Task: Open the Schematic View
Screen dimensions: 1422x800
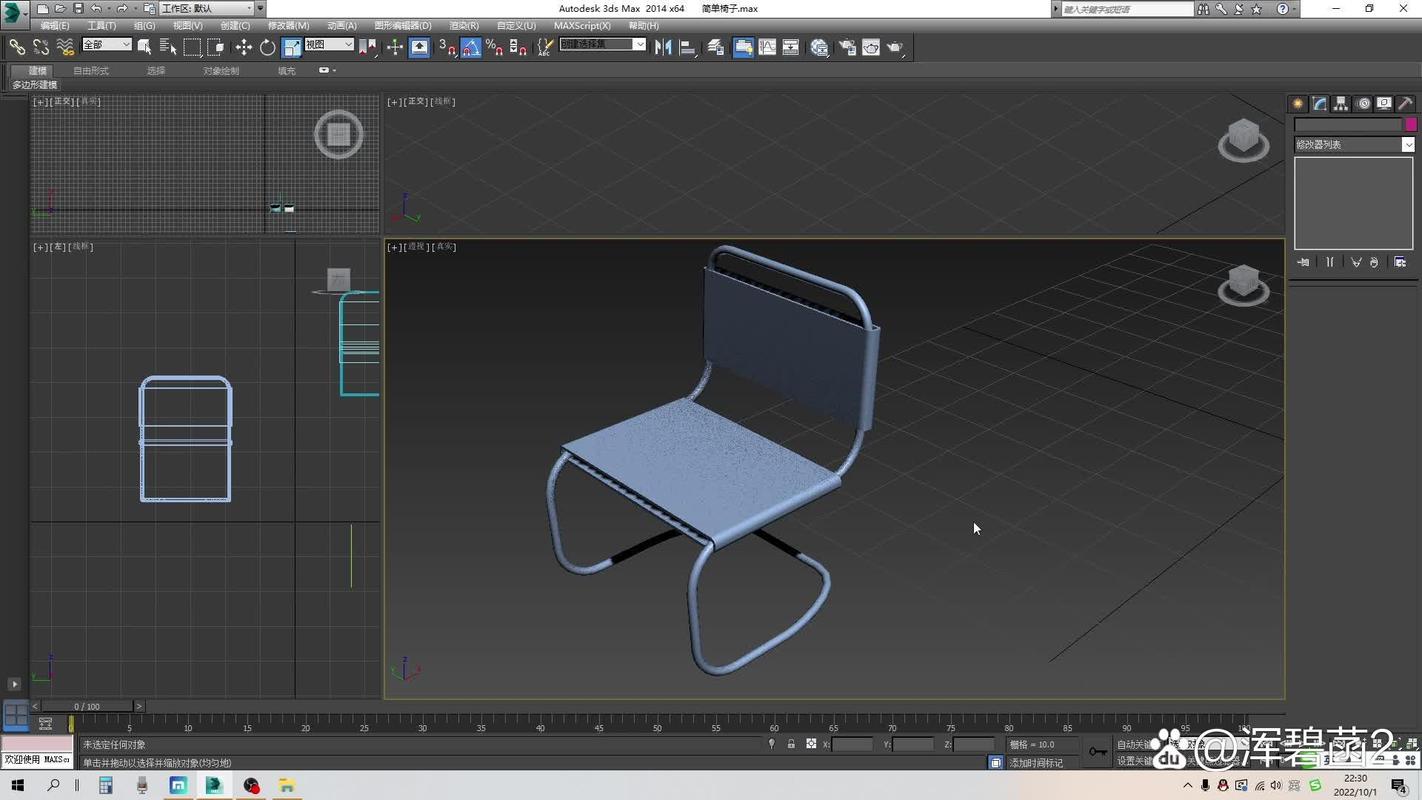Action: pos(792,47)
